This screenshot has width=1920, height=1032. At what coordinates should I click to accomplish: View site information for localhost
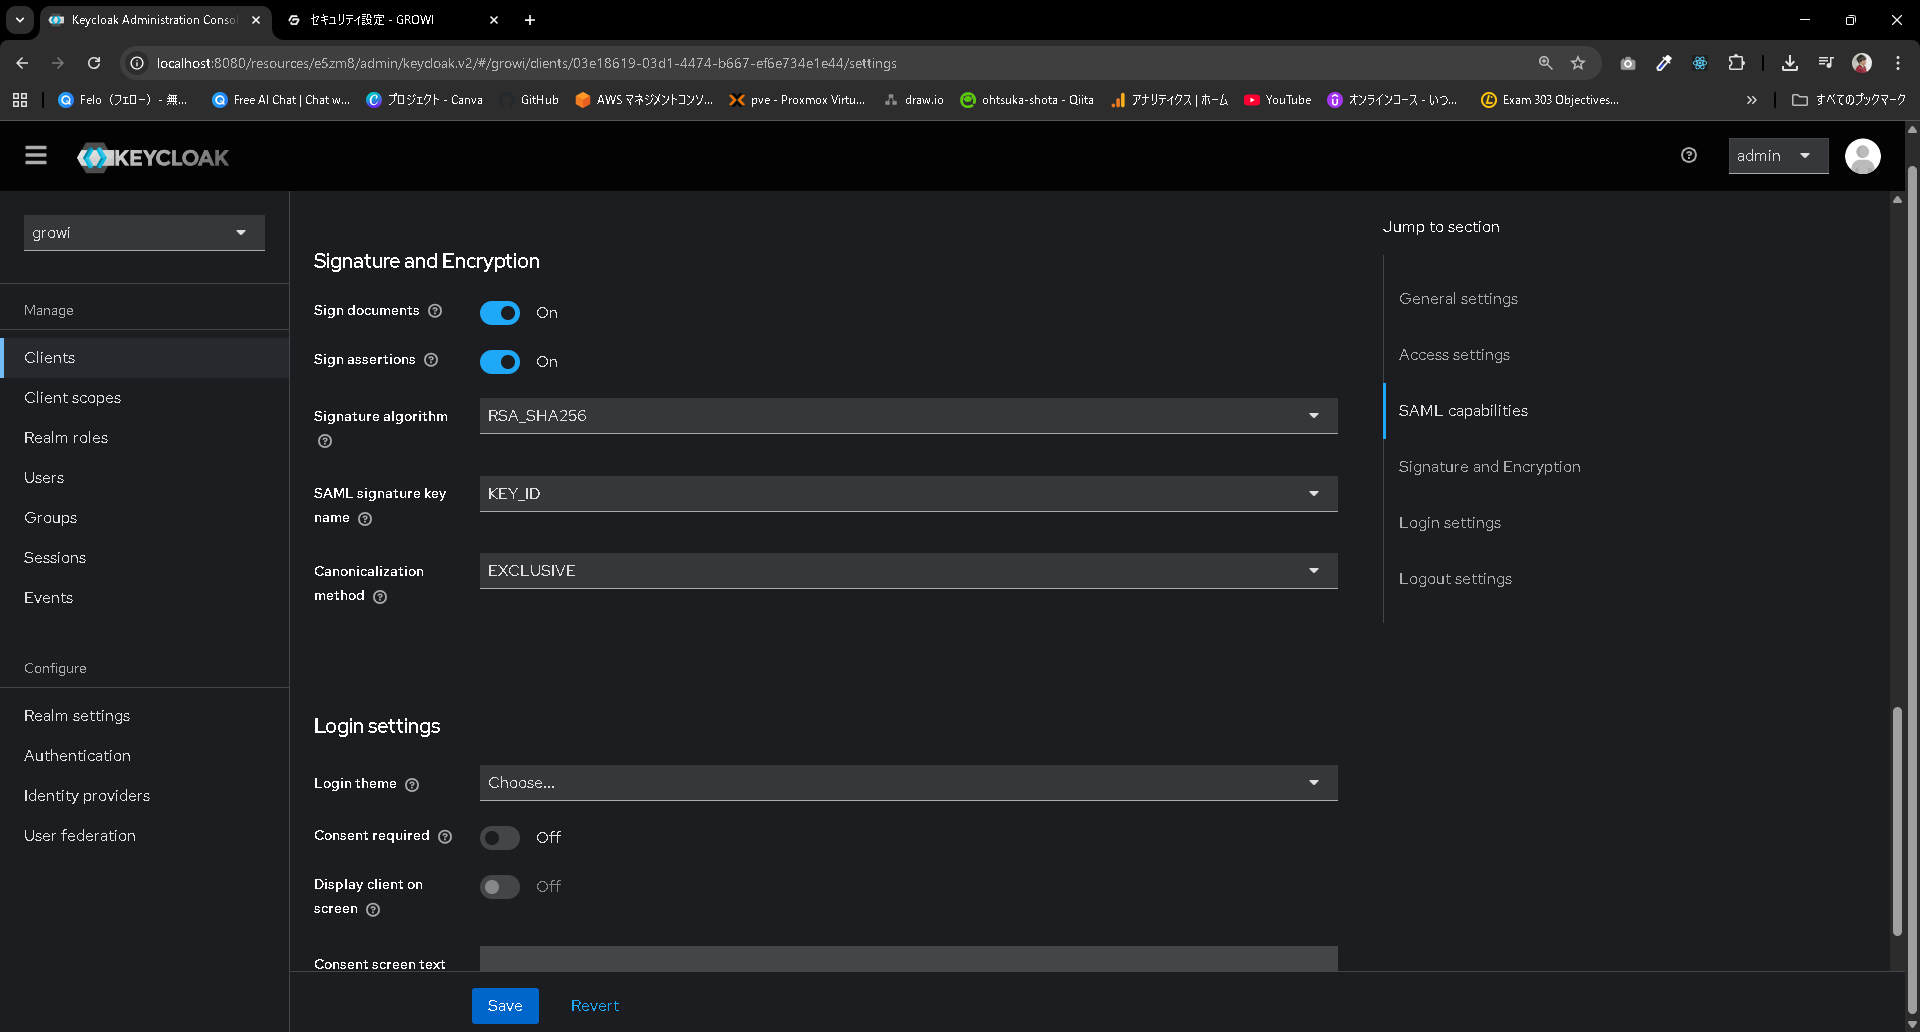[x=138, y=63]
